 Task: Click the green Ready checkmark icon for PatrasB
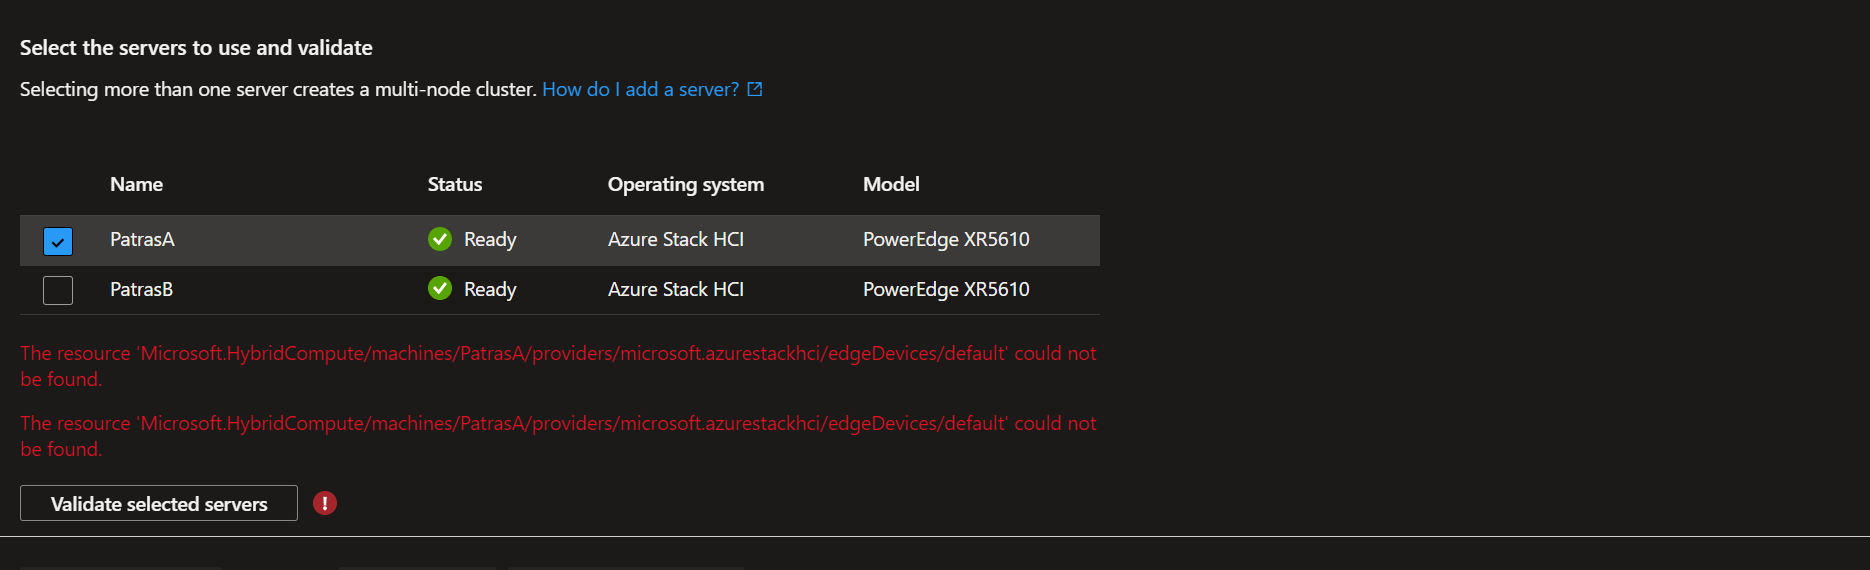coord(440,289)
